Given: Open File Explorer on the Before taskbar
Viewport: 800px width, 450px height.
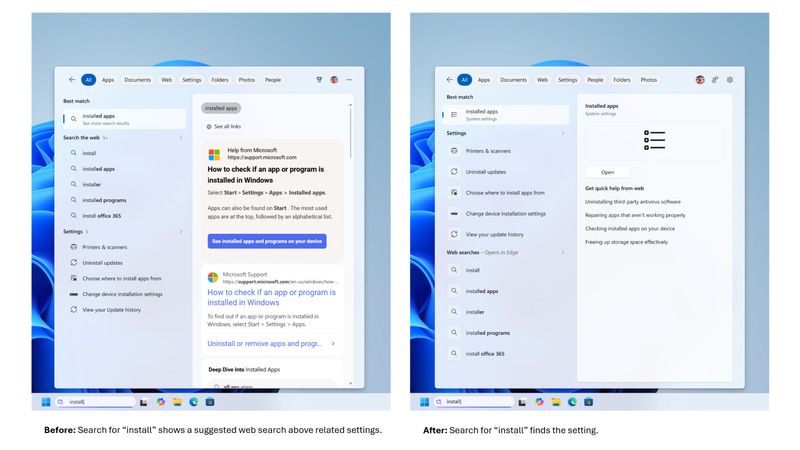Looking at the screenshot, I should click(177, 402).
